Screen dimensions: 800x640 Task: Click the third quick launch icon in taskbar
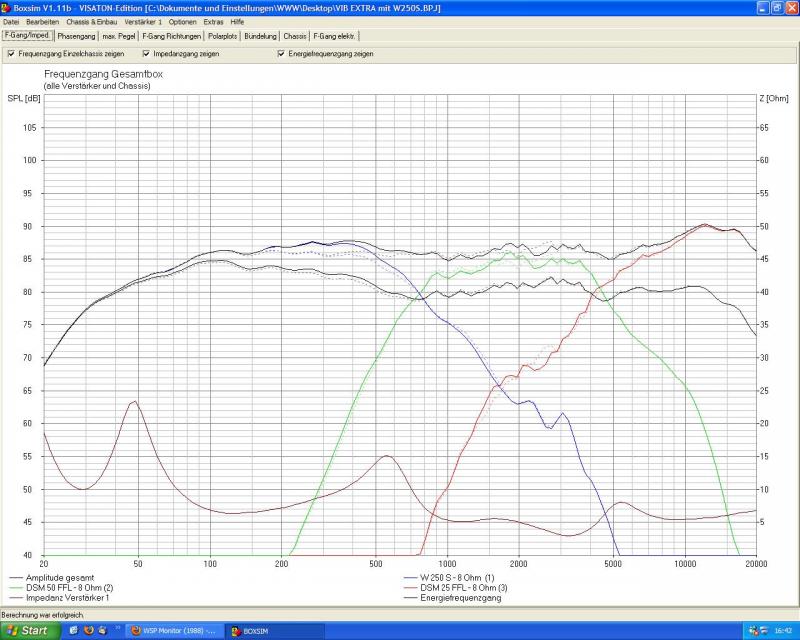pos(104,631)
